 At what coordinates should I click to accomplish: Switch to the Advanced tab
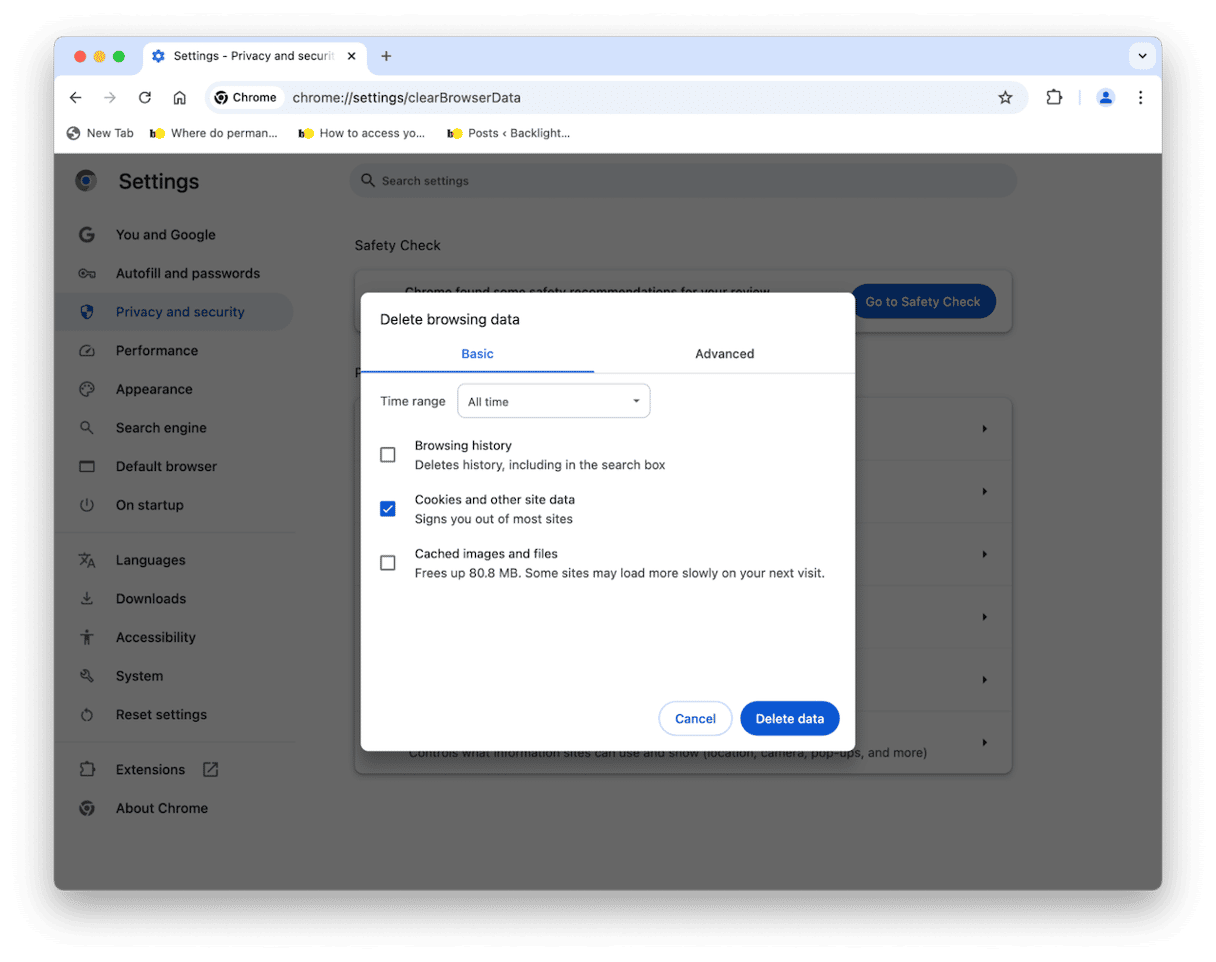(x=724, y=354)
